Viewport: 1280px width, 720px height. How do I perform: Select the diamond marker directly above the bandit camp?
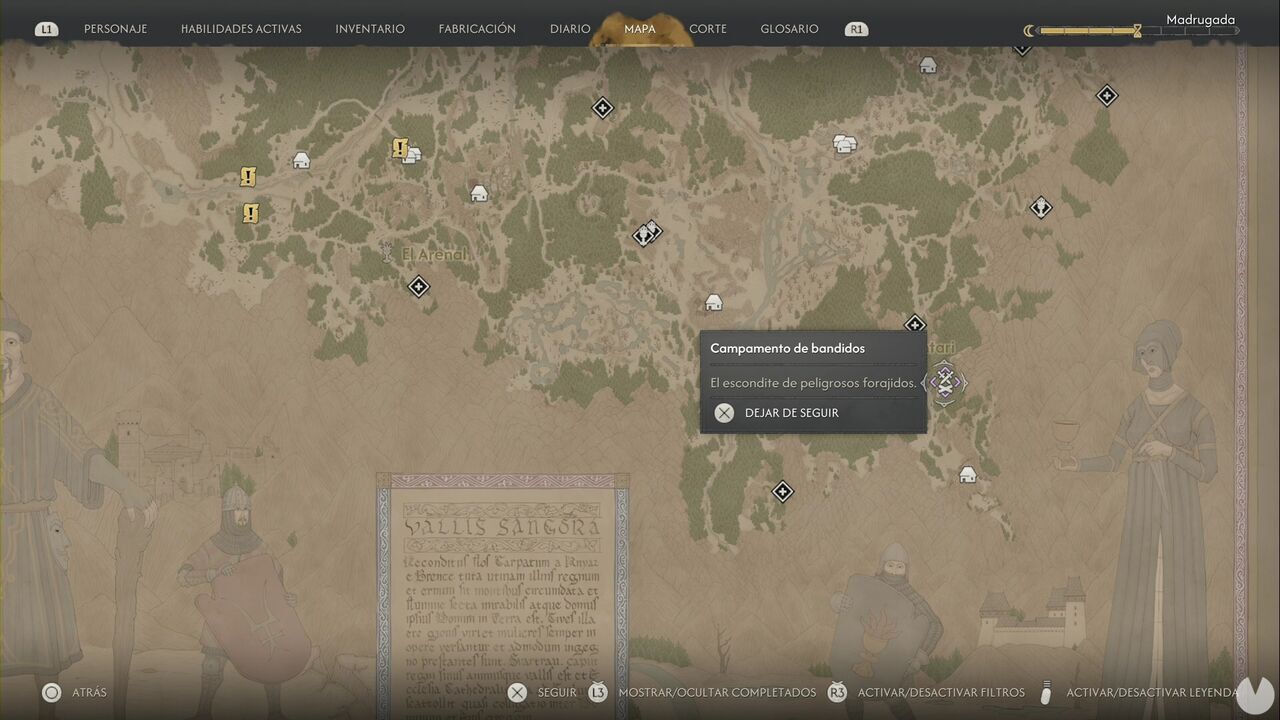pyautogui.click(x=914, y=324)
